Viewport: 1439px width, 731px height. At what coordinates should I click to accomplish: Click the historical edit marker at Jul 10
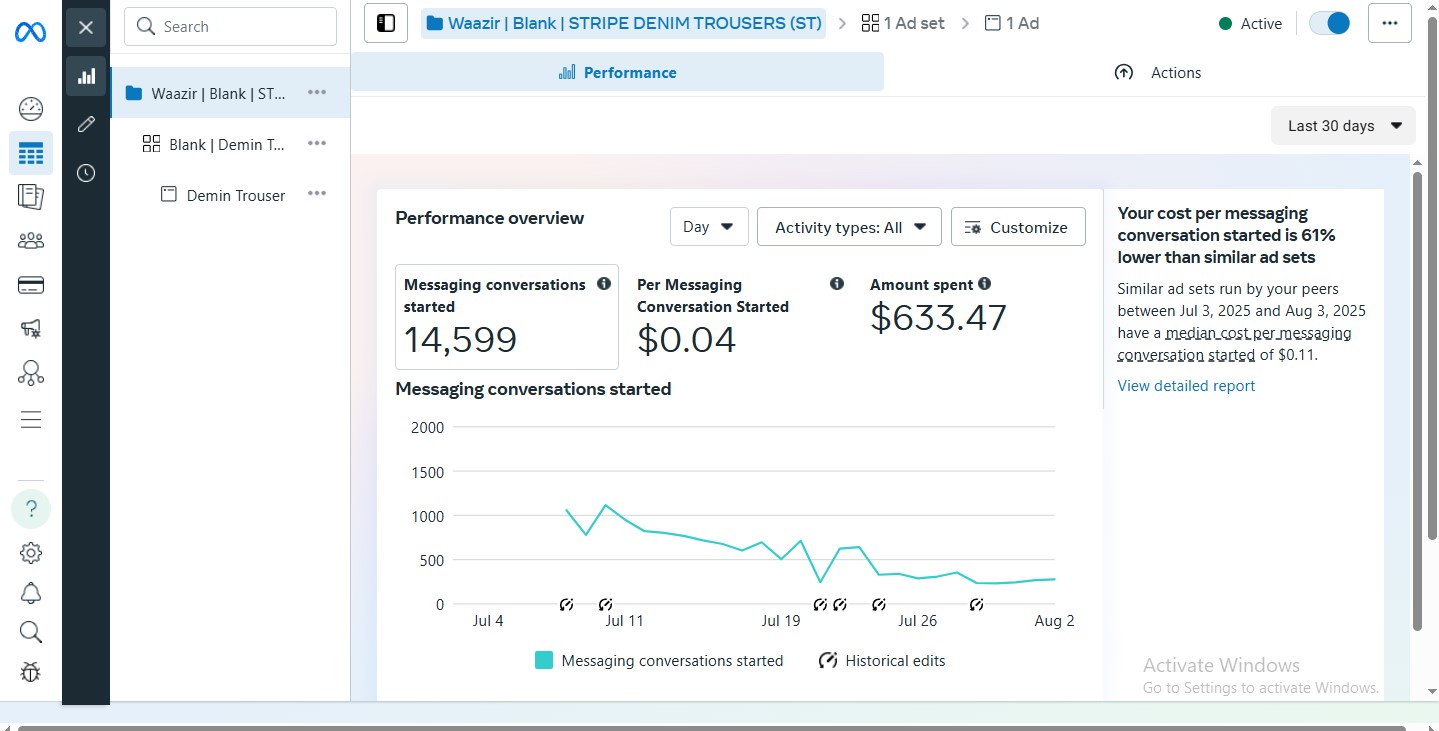click(x=605, y=604)
